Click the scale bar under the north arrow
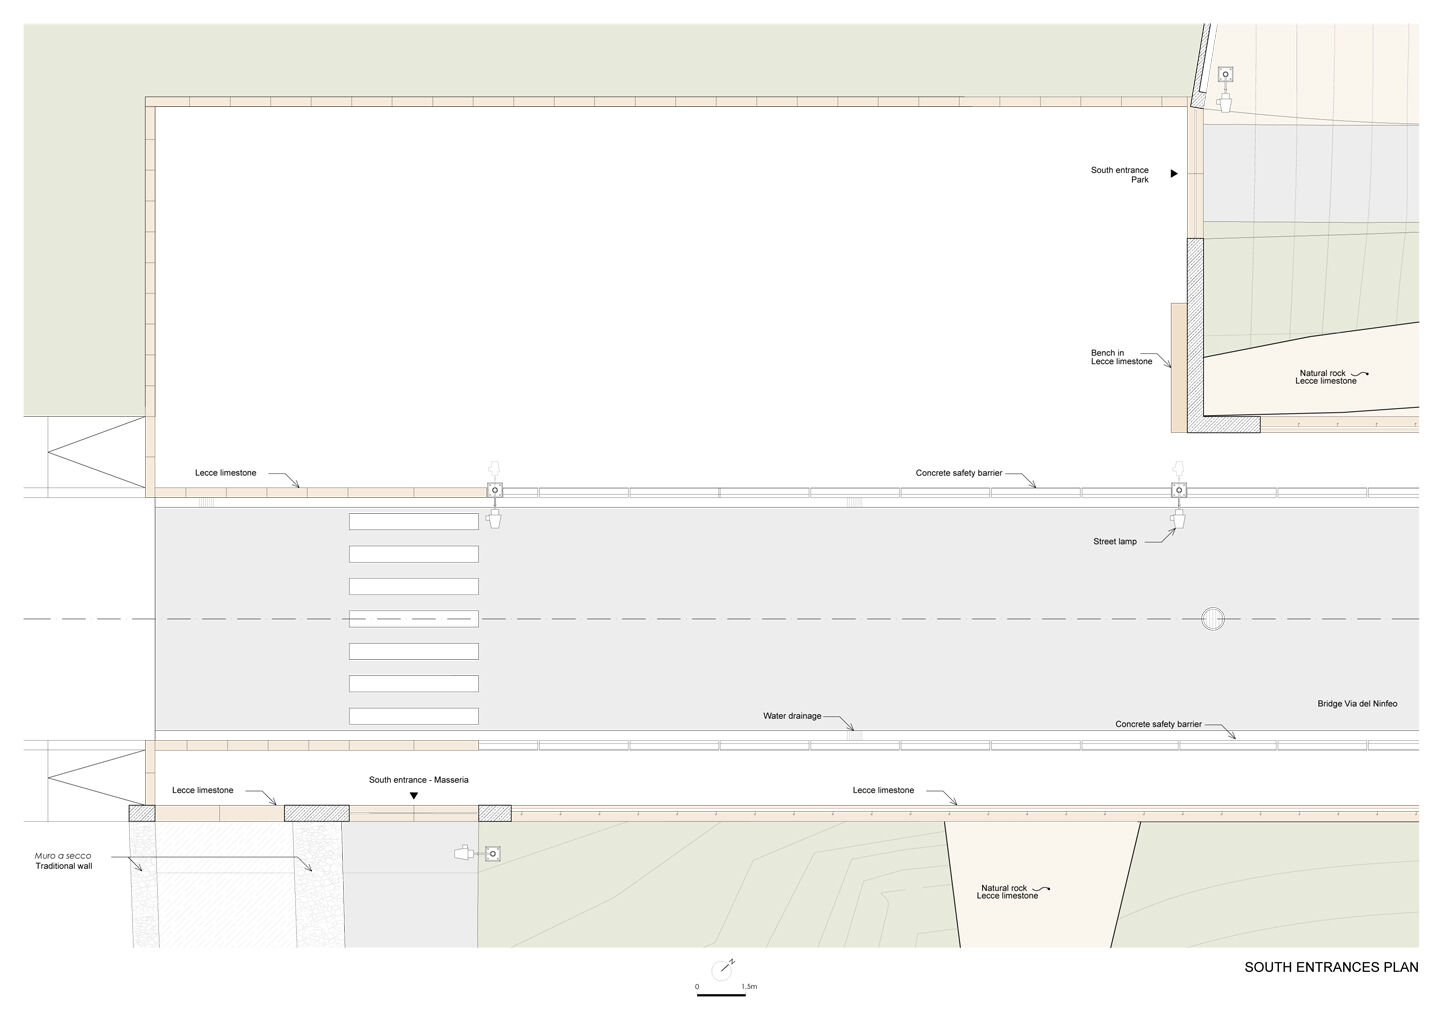 click(721, 995)
